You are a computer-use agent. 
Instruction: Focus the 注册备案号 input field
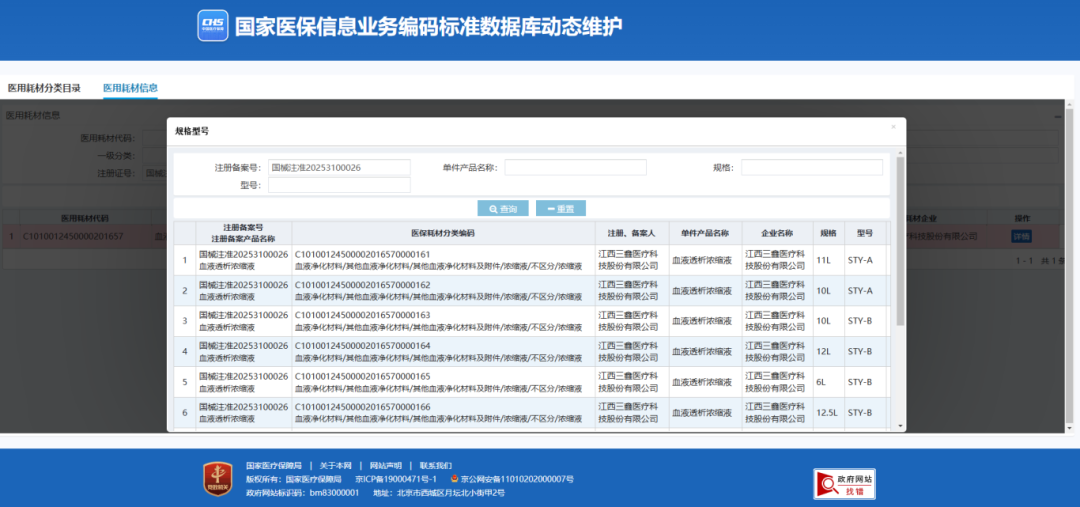339,167
